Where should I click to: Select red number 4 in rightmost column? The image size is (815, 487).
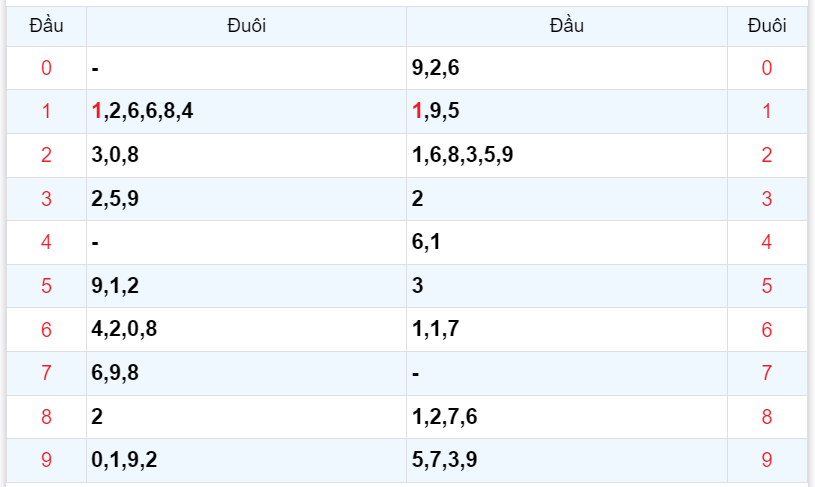766,242
